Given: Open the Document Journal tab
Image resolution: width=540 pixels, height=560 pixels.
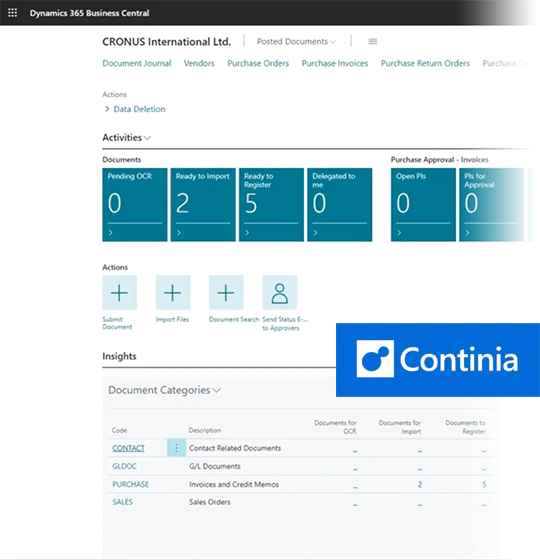Looking at the screenshot, I should pos(137,63).
